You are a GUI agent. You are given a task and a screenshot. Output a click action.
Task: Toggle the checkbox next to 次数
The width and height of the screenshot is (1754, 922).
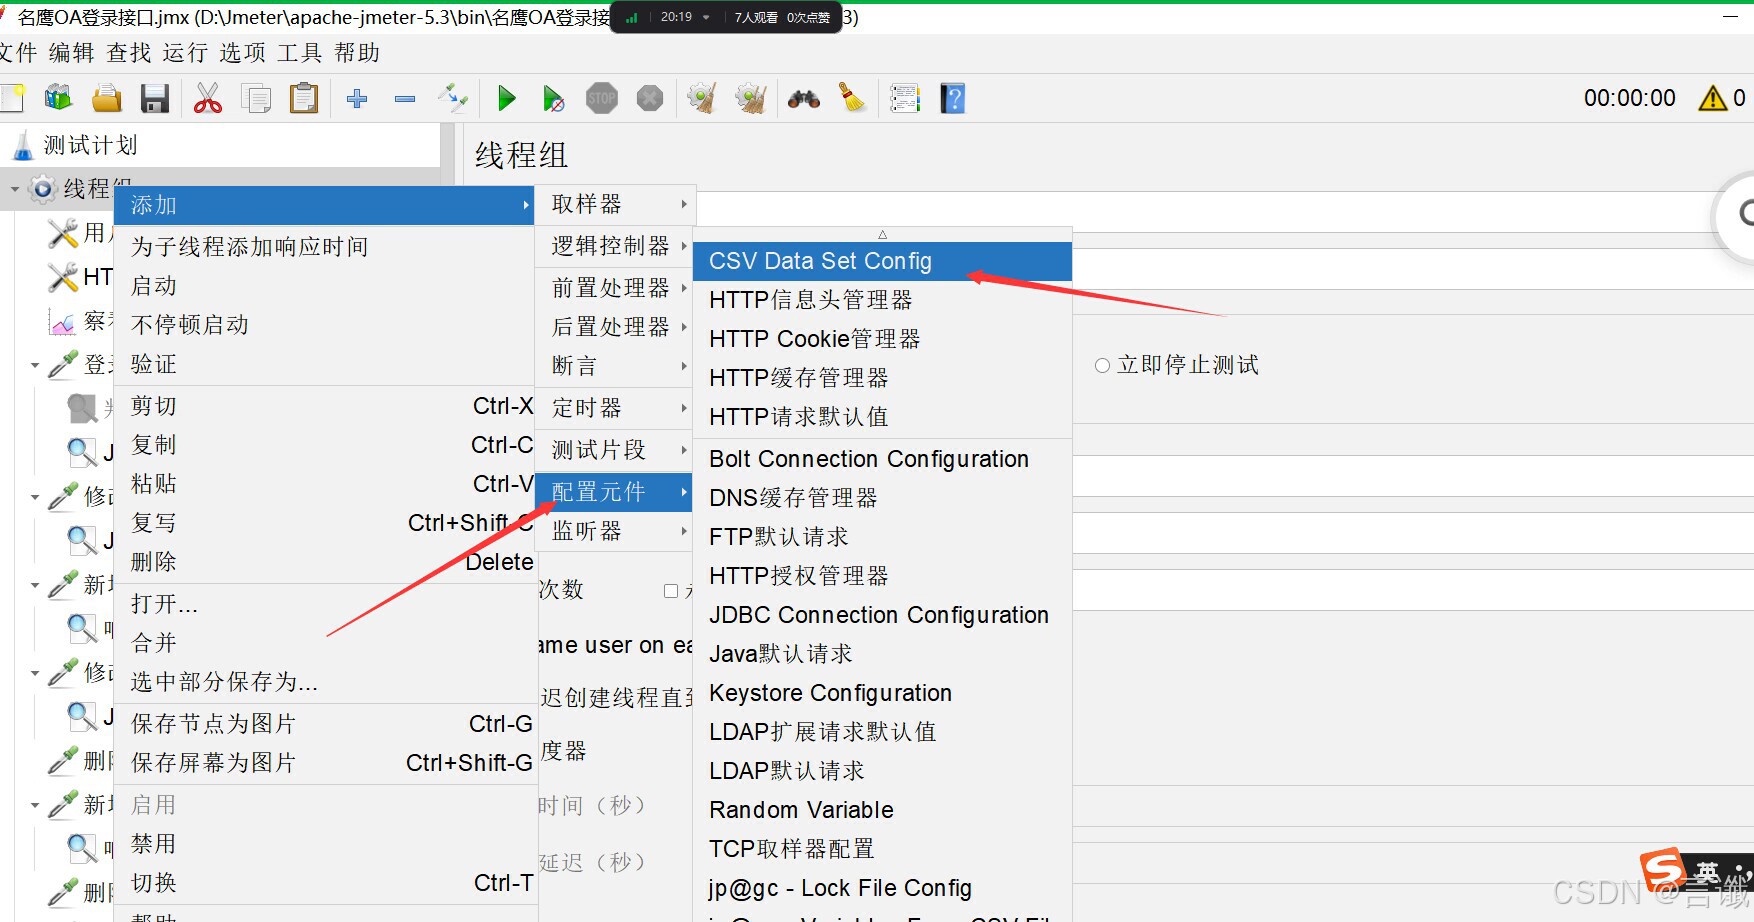671,591
